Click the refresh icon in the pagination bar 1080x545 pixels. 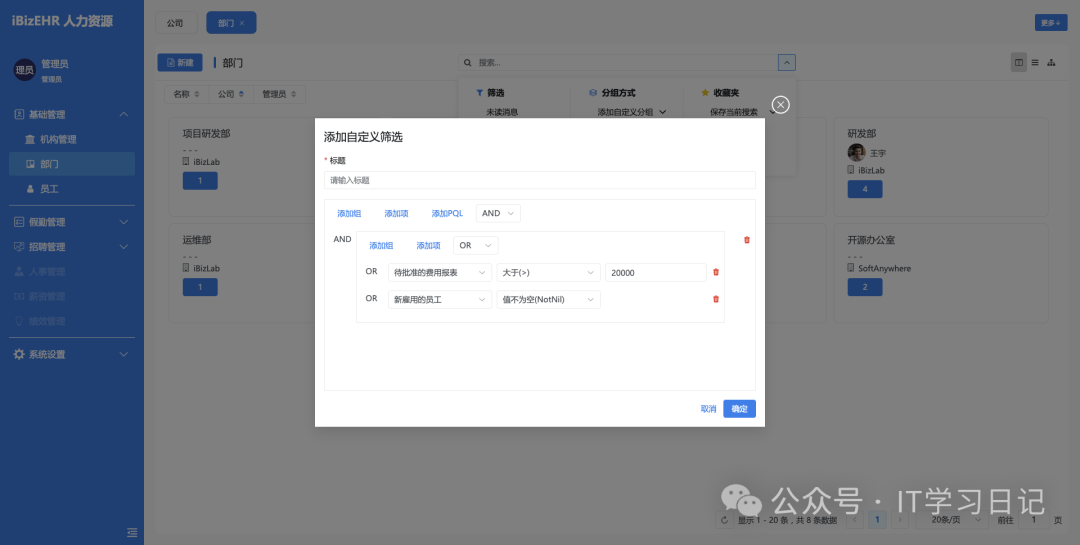(725, 520)
